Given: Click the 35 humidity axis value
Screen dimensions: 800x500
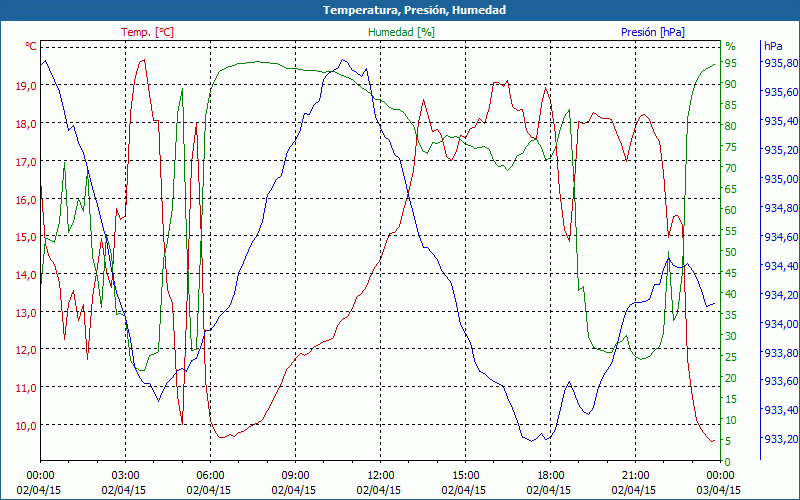Looking at the screenshot, I should point(731,315).
